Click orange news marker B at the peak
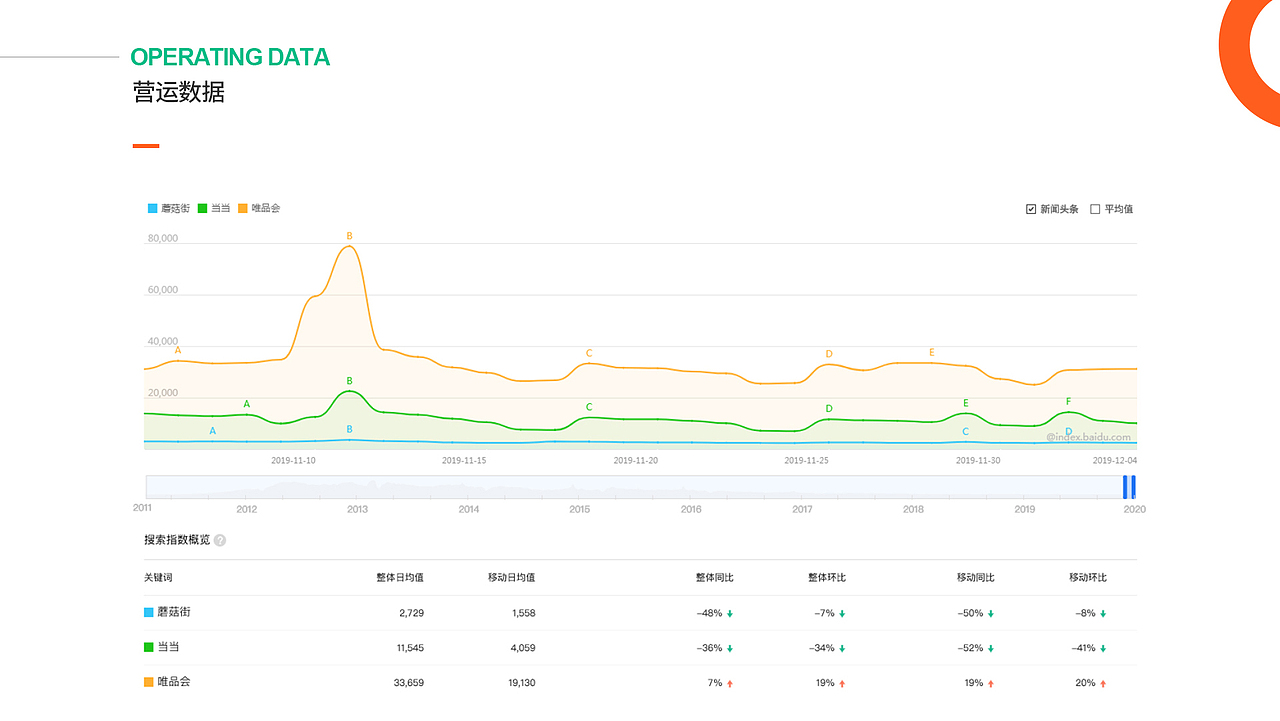This screenshot has width=1280, height=721. [x=349, y=236]
